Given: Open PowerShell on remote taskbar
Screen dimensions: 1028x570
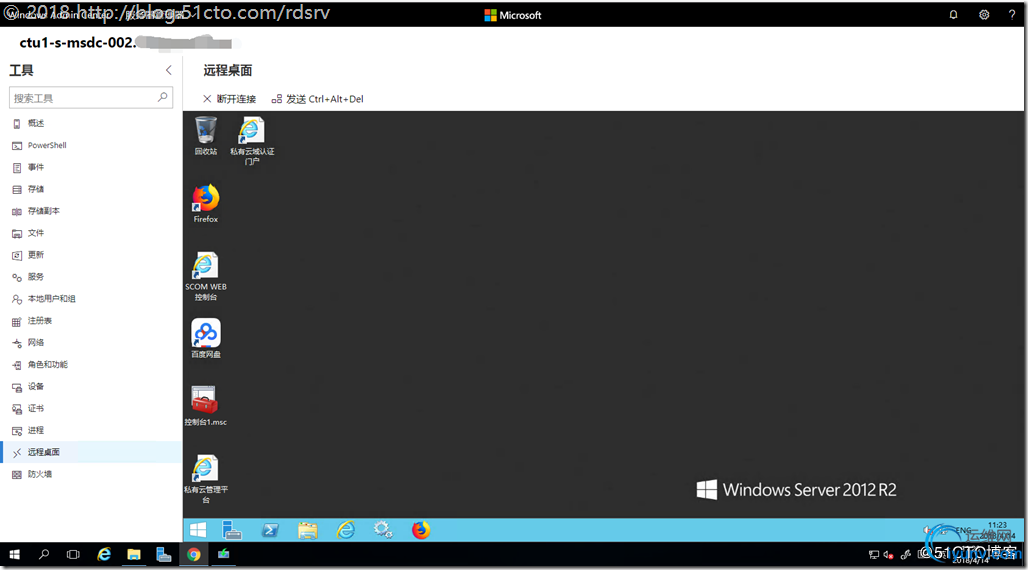Looking at the screenshot, I should point(269,530).
